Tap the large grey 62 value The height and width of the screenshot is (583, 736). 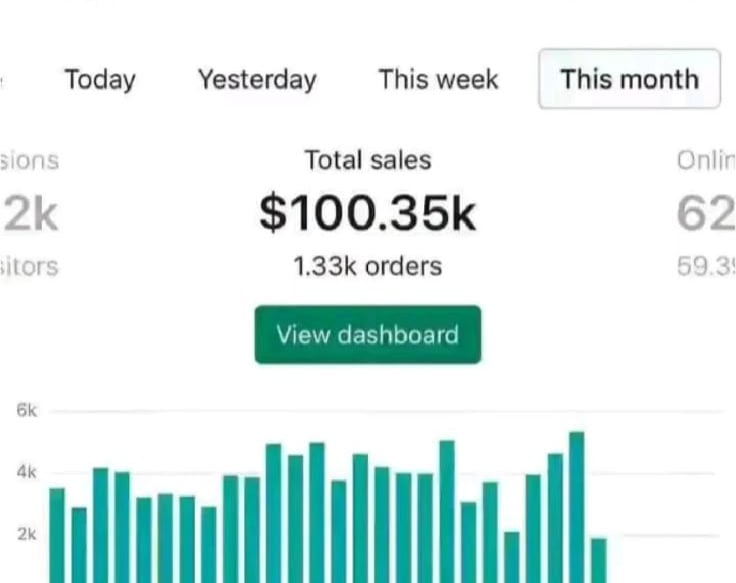point(706,214)
